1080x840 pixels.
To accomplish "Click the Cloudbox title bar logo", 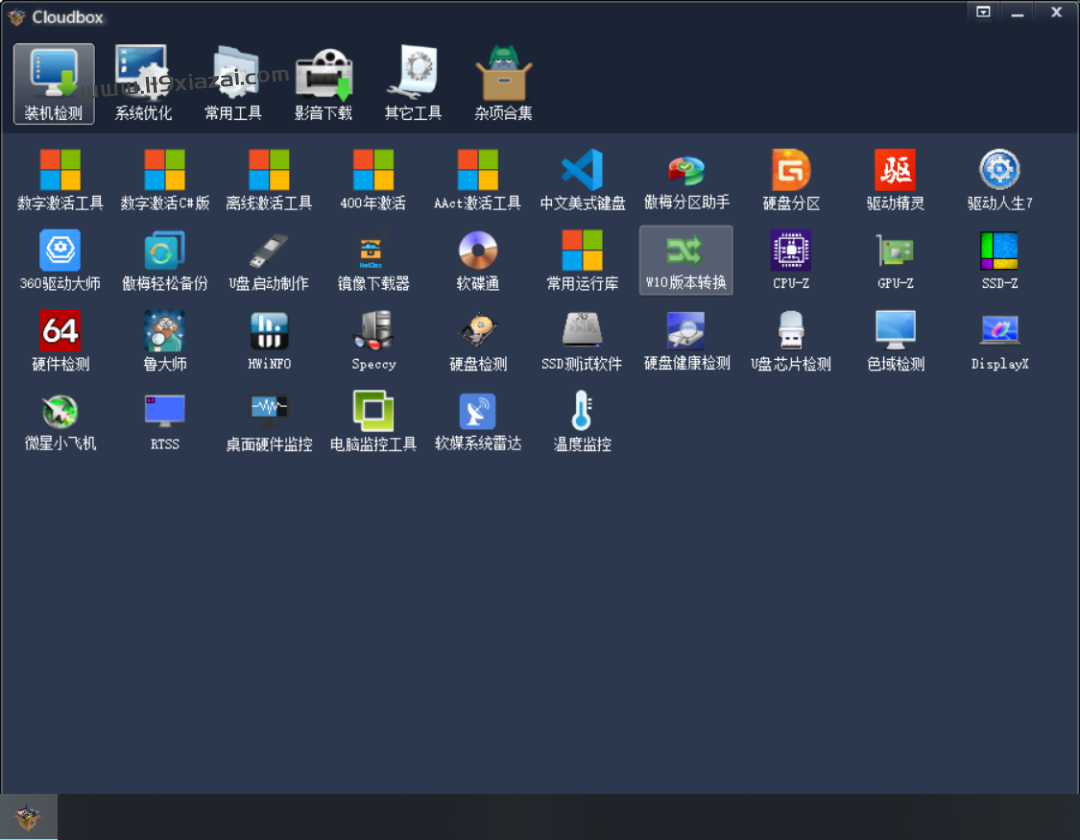I will (x=17, y=17).
